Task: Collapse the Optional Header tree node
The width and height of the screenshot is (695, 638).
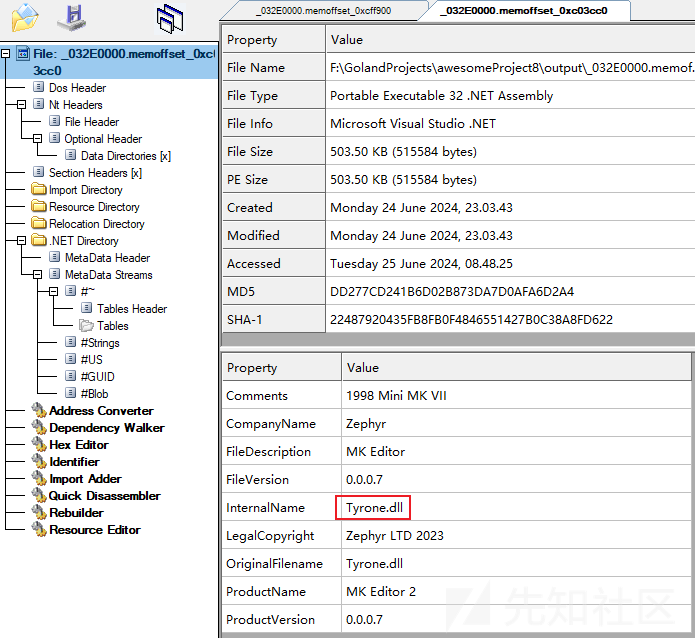Action: pyautogui.click(x=37, y=139)
